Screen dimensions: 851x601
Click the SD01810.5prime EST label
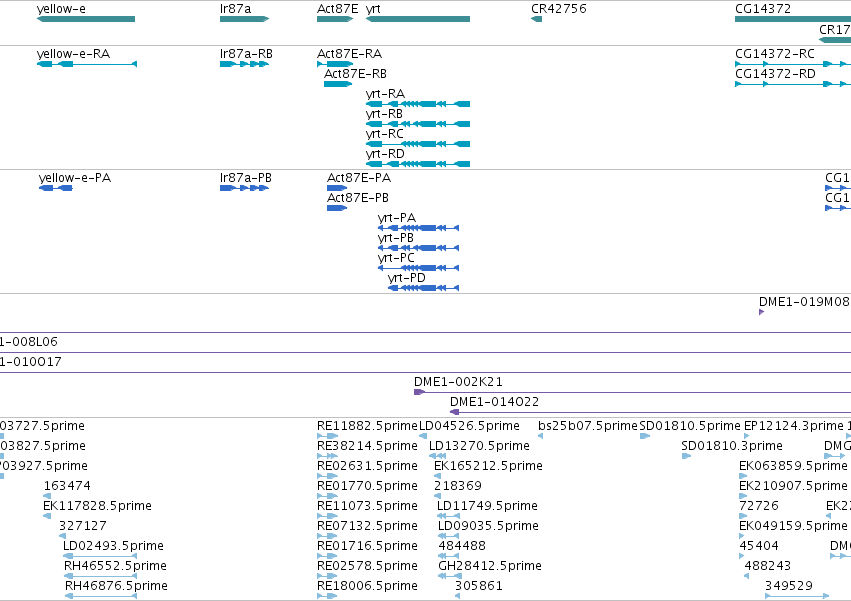tap(690, 426)
